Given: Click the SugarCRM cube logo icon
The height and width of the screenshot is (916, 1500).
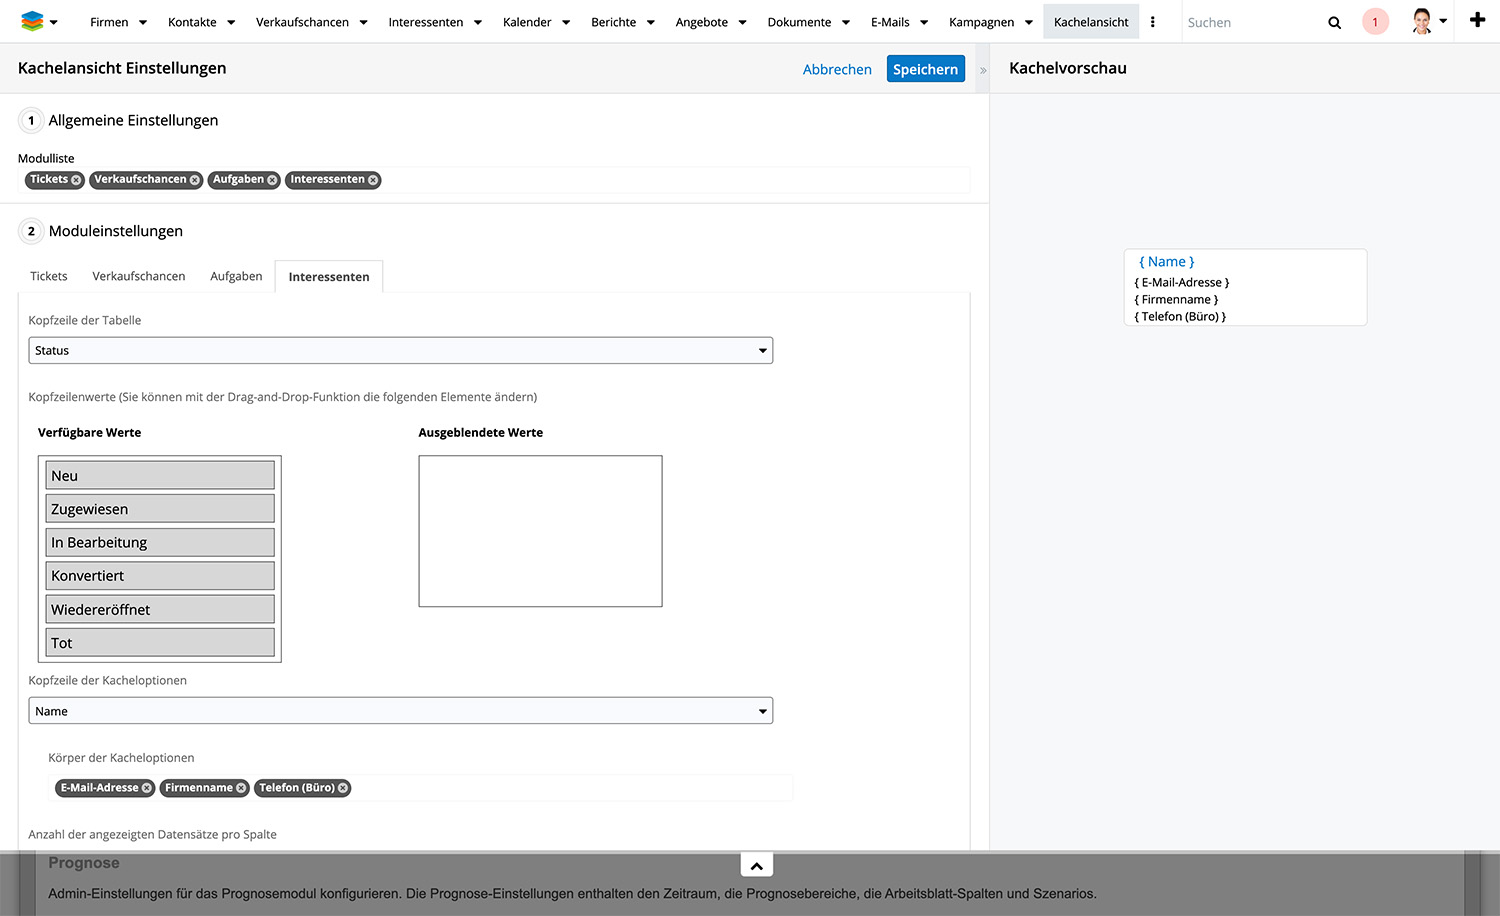Looking at the screenshot, I should (32, 21).
